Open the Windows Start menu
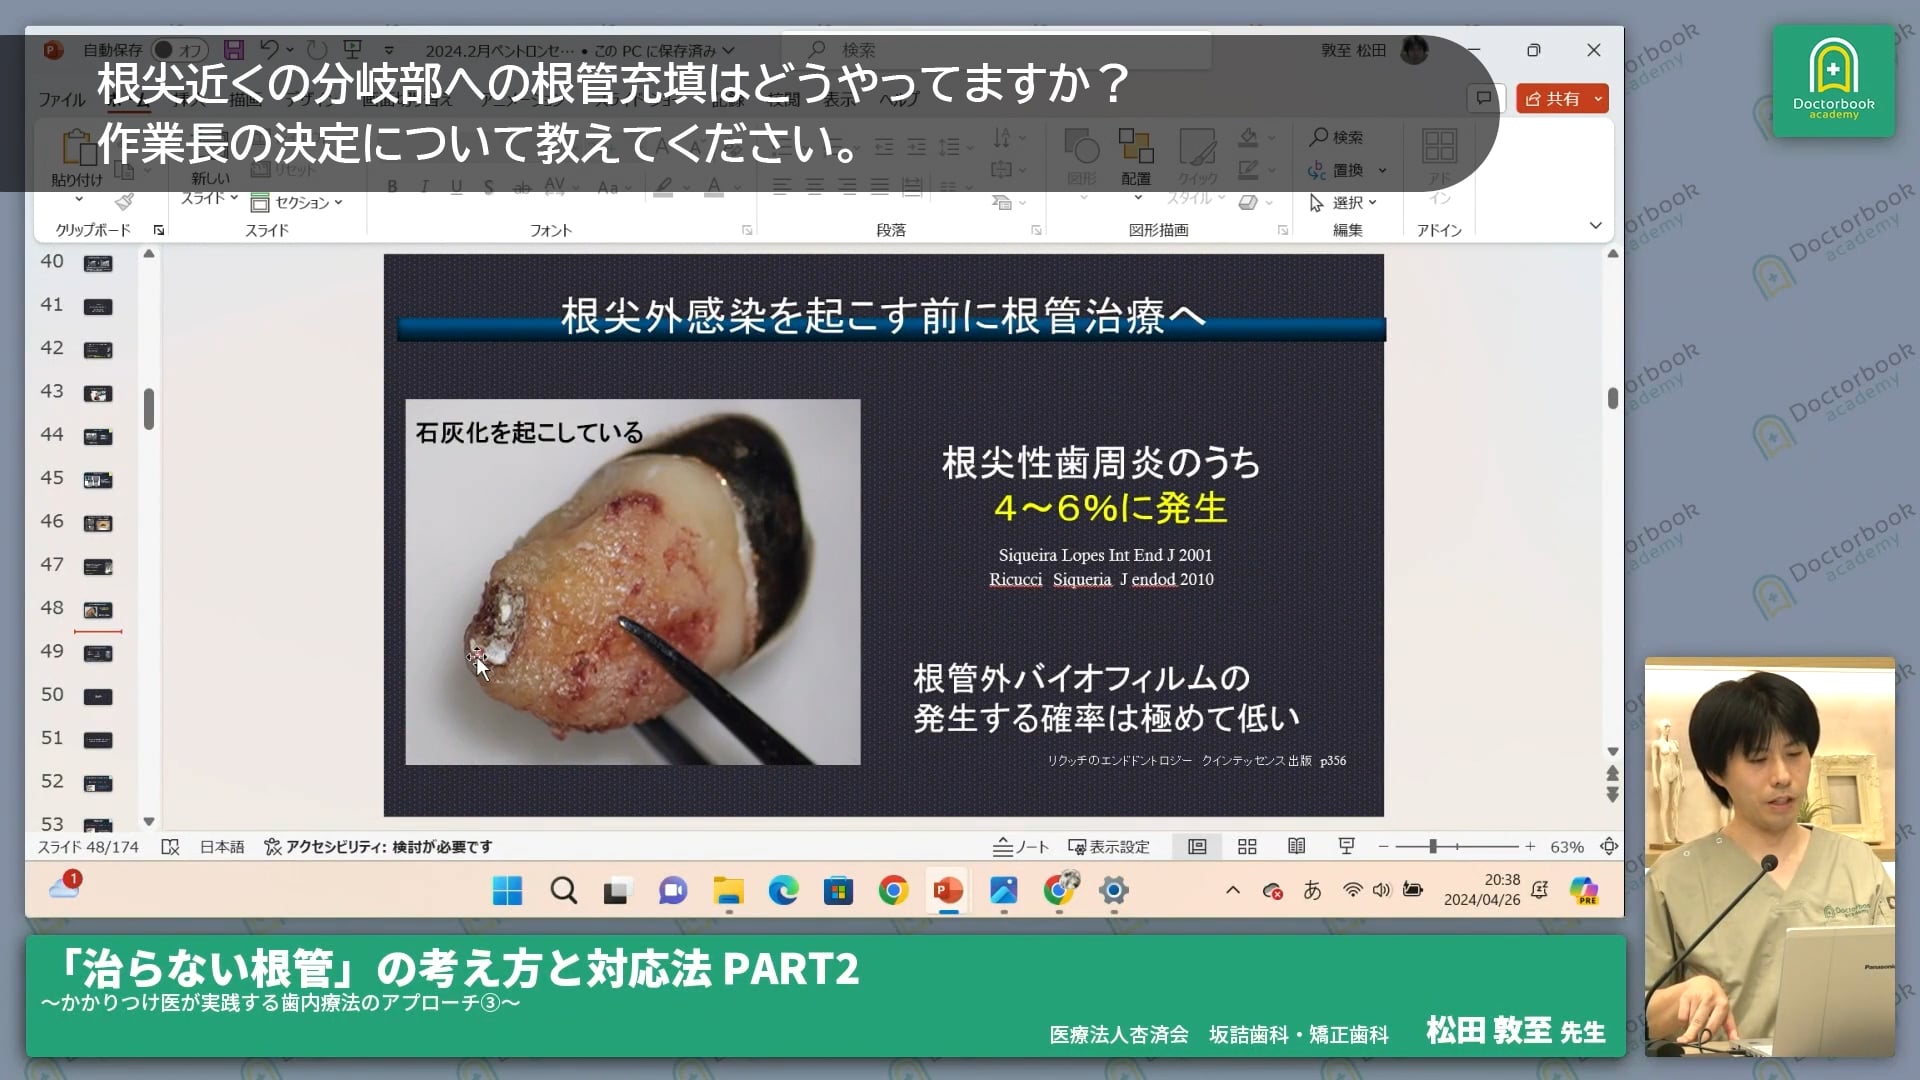This screenshot has width=1920, height=1080. 508,890
